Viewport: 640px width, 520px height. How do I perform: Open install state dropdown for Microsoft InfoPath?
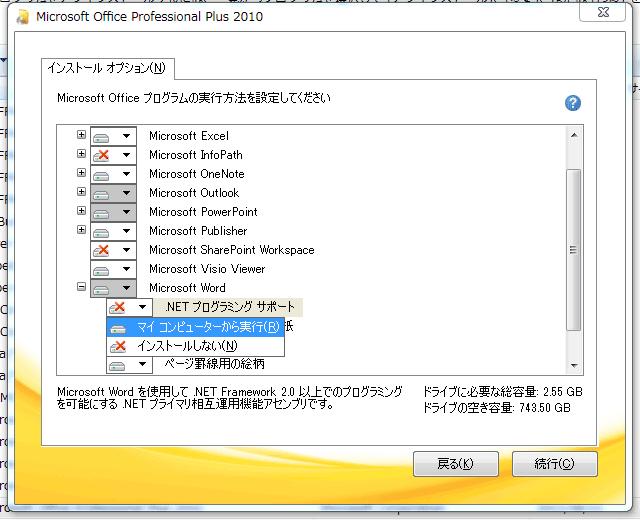[x=113, y=155]
